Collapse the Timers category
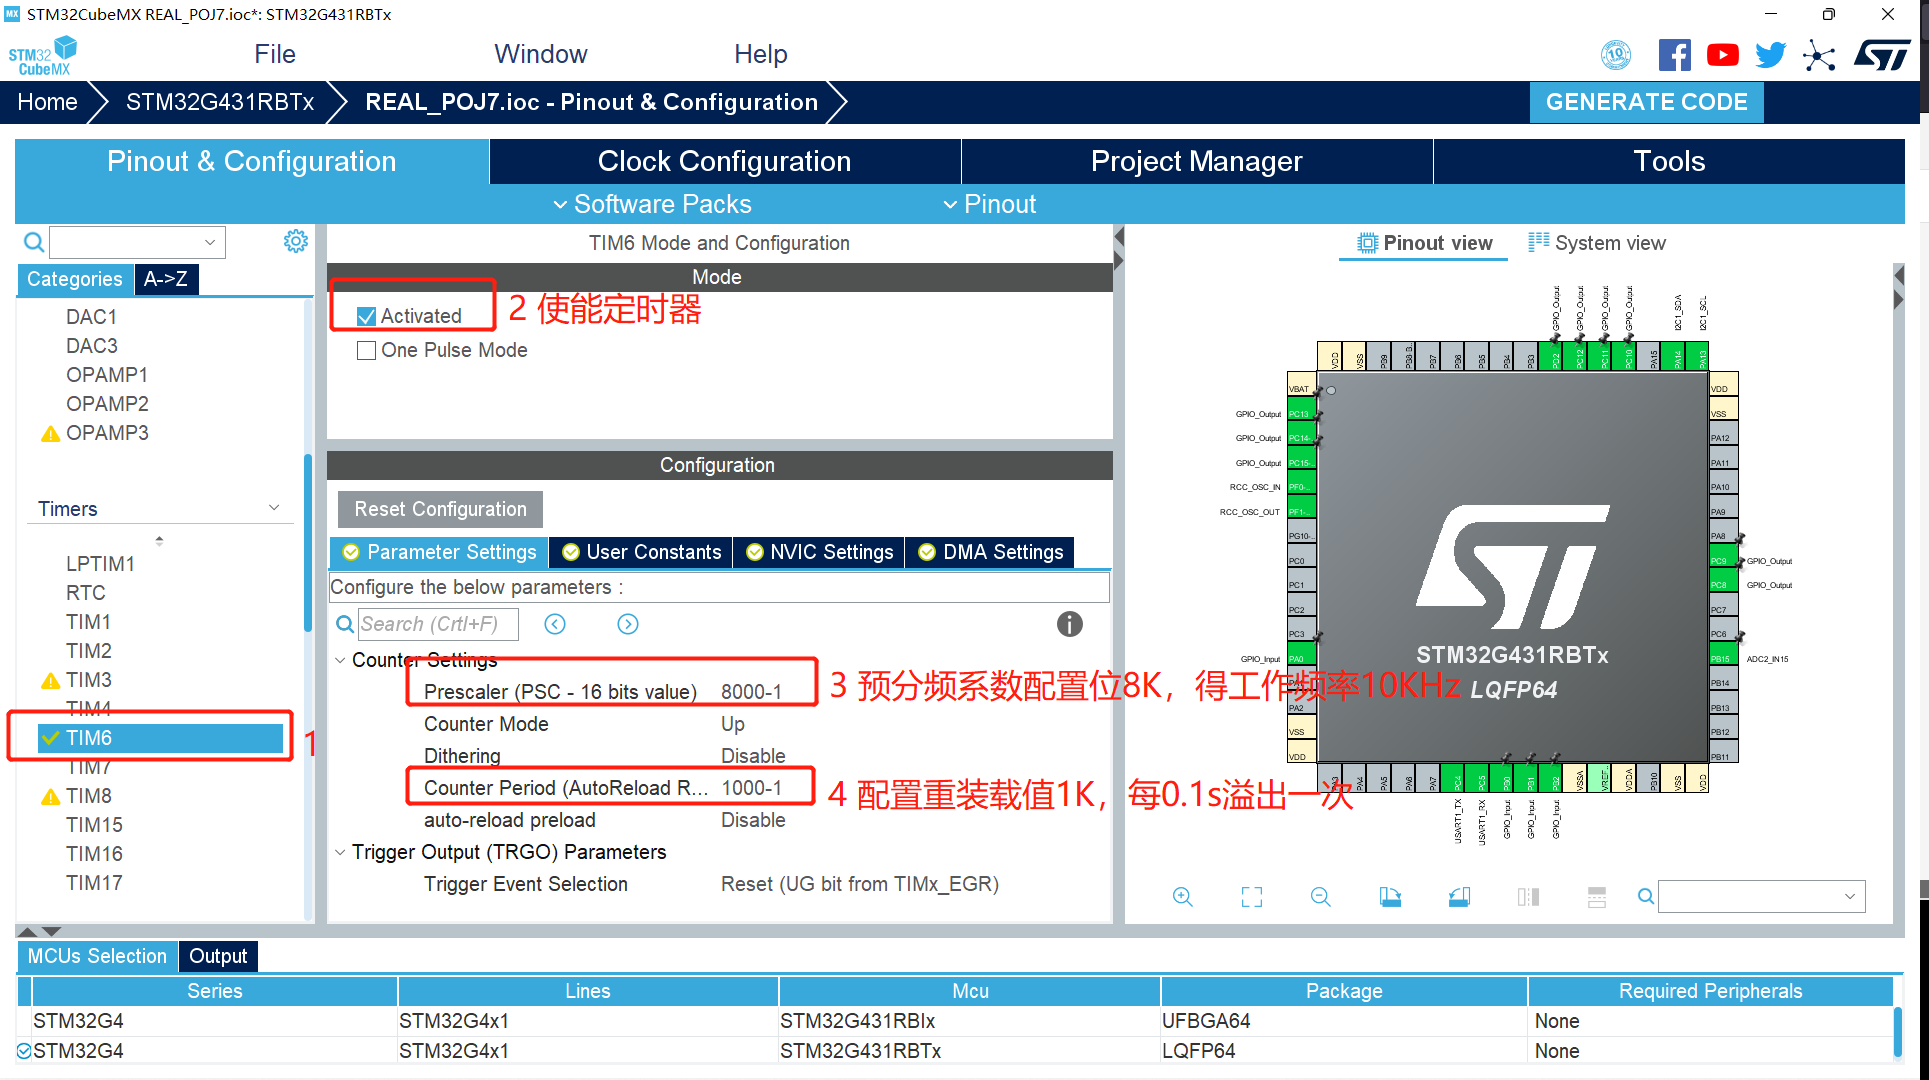 [274, 508]
